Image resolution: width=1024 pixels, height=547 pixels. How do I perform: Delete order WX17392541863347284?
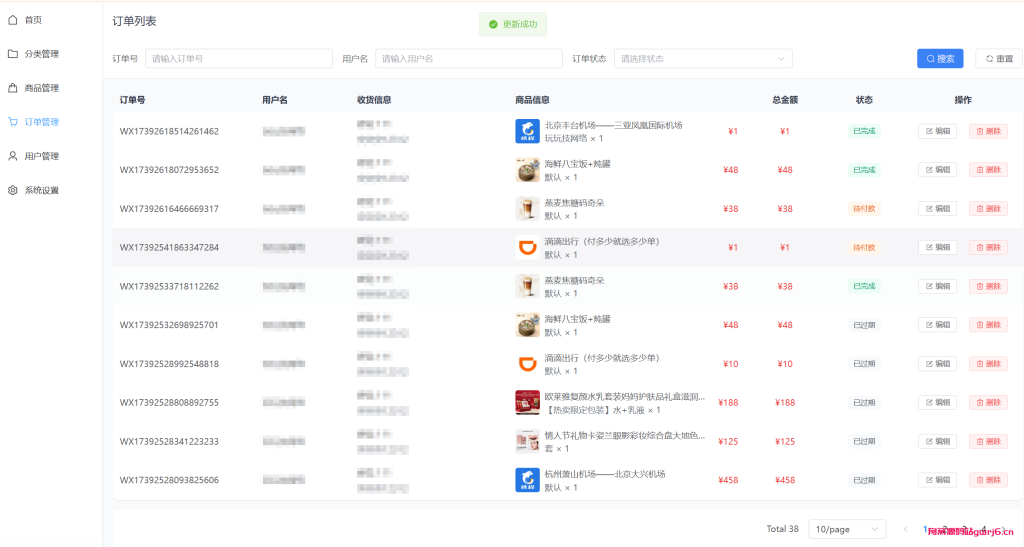coord(988,247)
